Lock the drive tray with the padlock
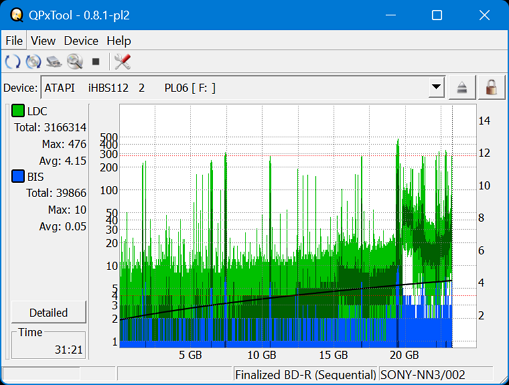The image size is (509, 385). click(x=491, y=88)
